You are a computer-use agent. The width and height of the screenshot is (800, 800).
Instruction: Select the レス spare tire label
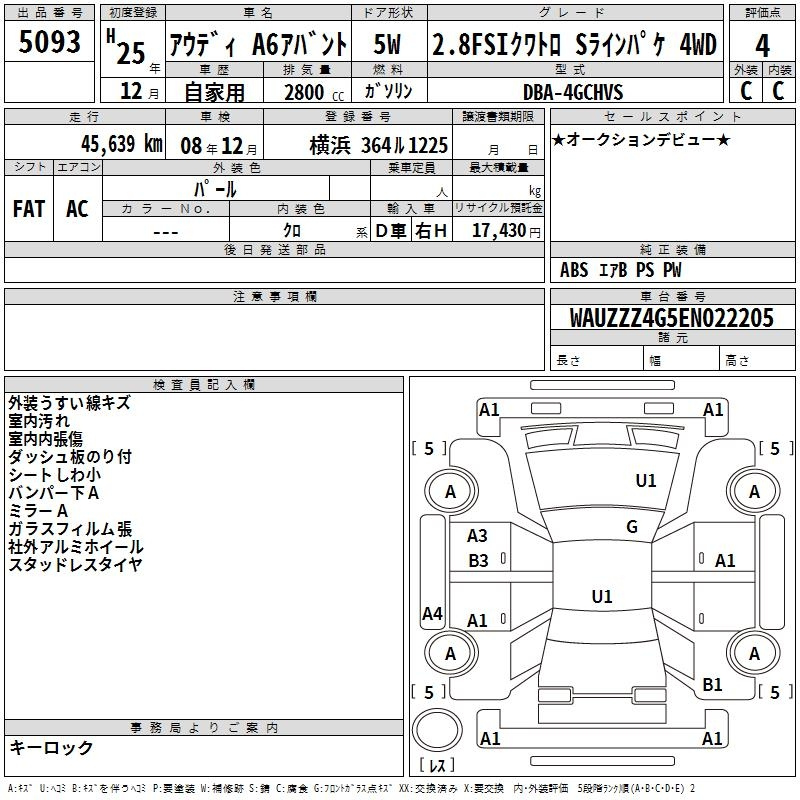click(x=437, y=764)
